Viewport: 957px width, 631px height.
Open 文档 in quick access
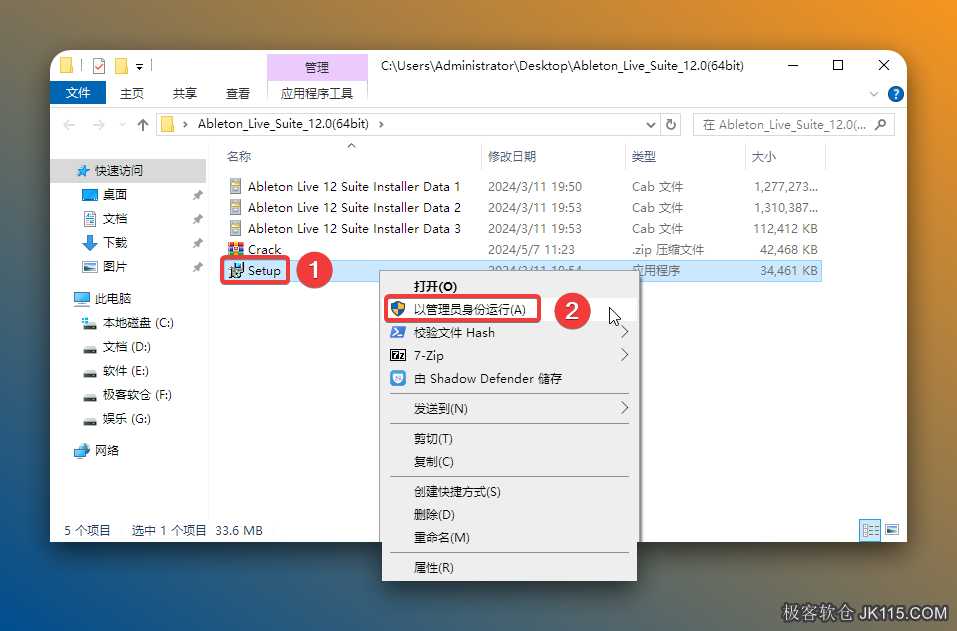115,218
